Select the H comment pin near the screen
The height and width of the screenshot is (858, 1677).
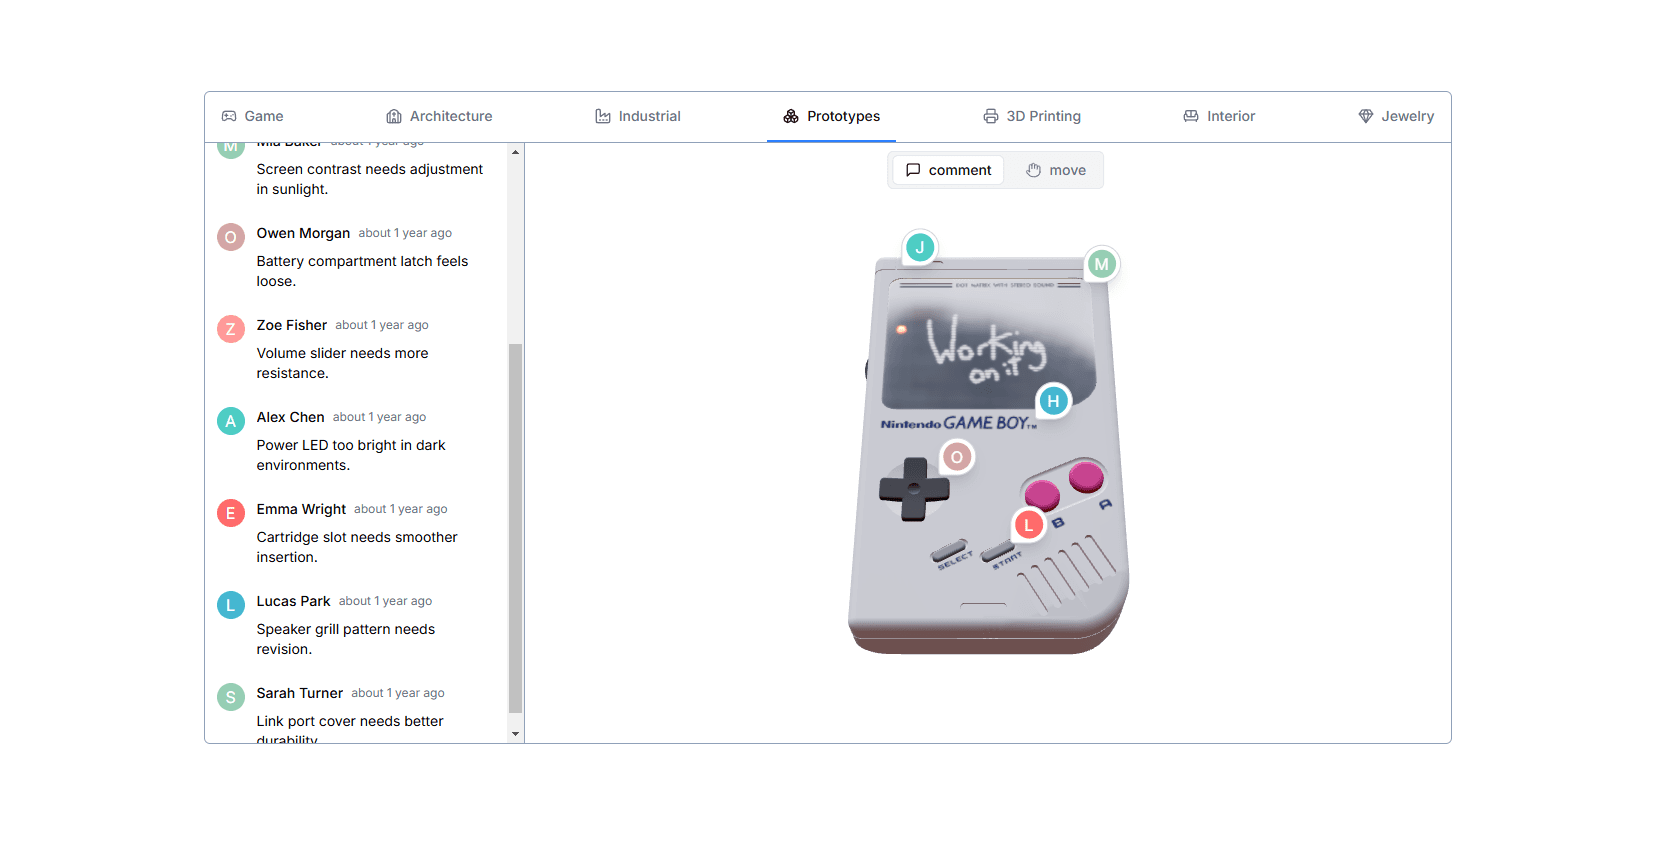pos(1053,401)
